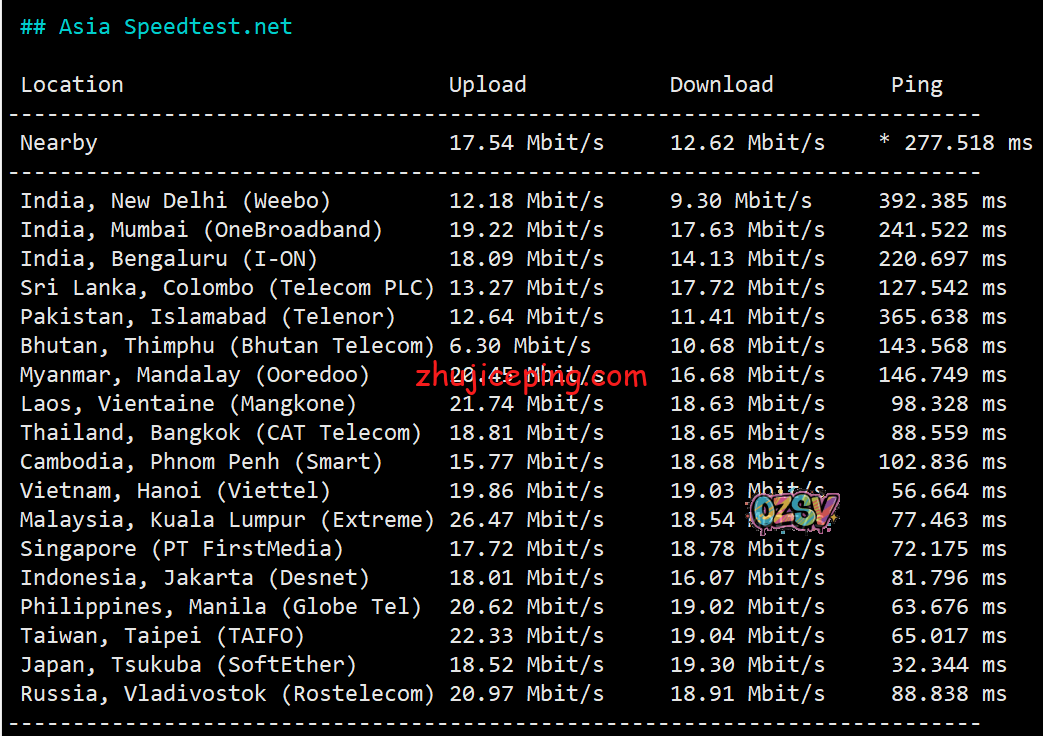
Task: Click the zhujiceping.com red watermark text
Action: click(531, 378)
